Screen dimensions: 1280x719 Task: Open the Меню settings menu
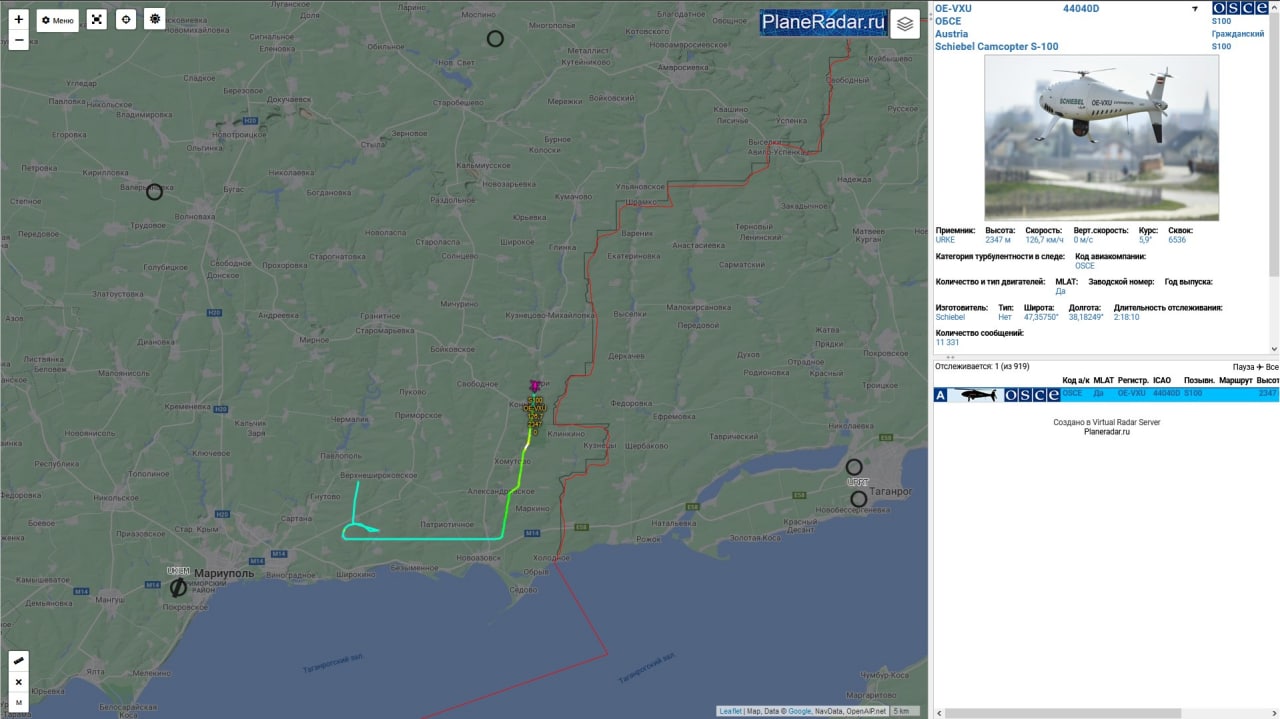[x=57, y=20]
